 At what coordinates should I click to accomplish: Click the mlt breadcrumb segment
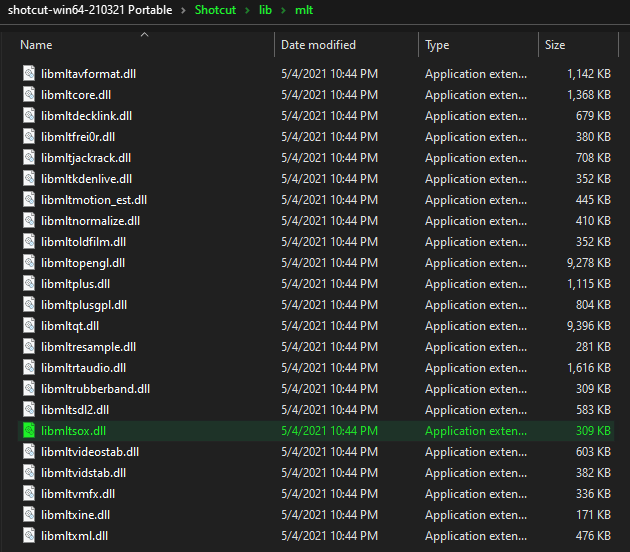click(x=304, y=10)
